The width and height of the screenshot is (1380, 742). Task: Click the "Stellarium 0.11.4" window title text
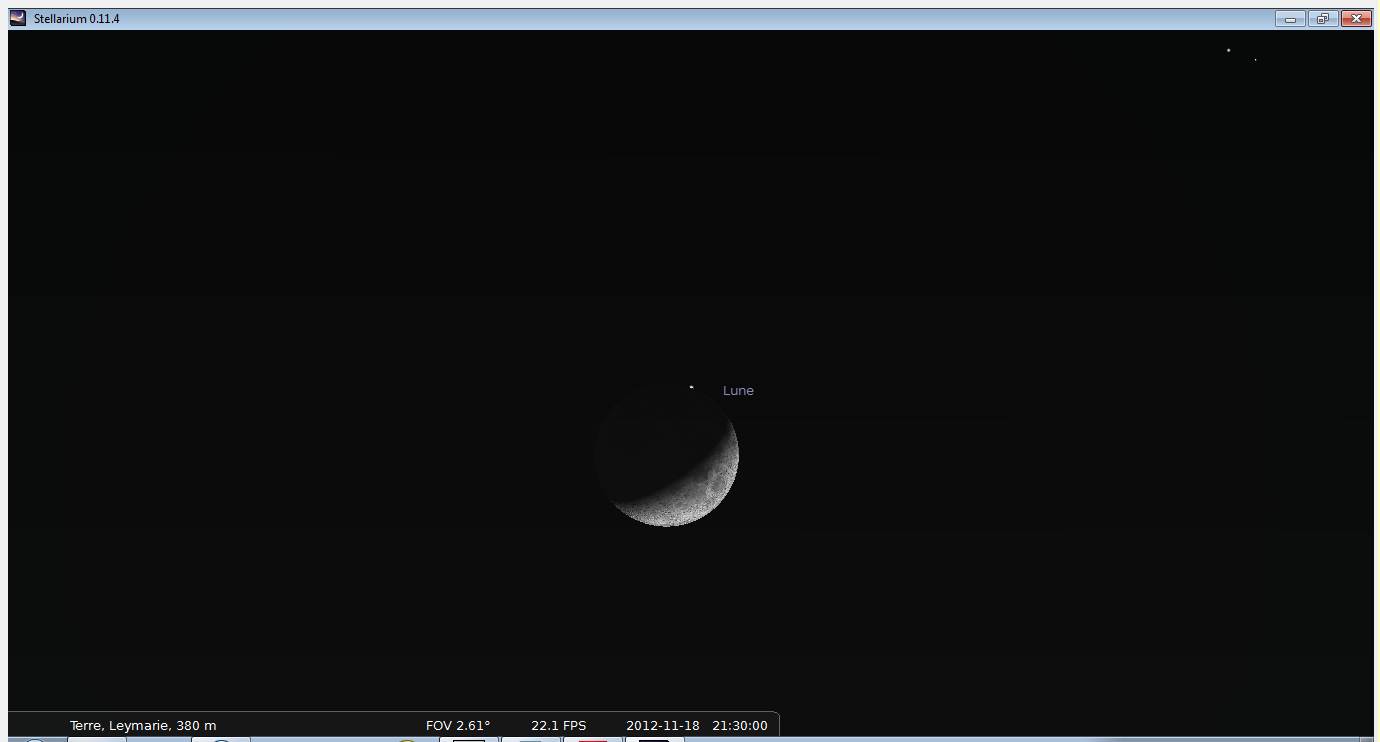[x=77, y=19]
